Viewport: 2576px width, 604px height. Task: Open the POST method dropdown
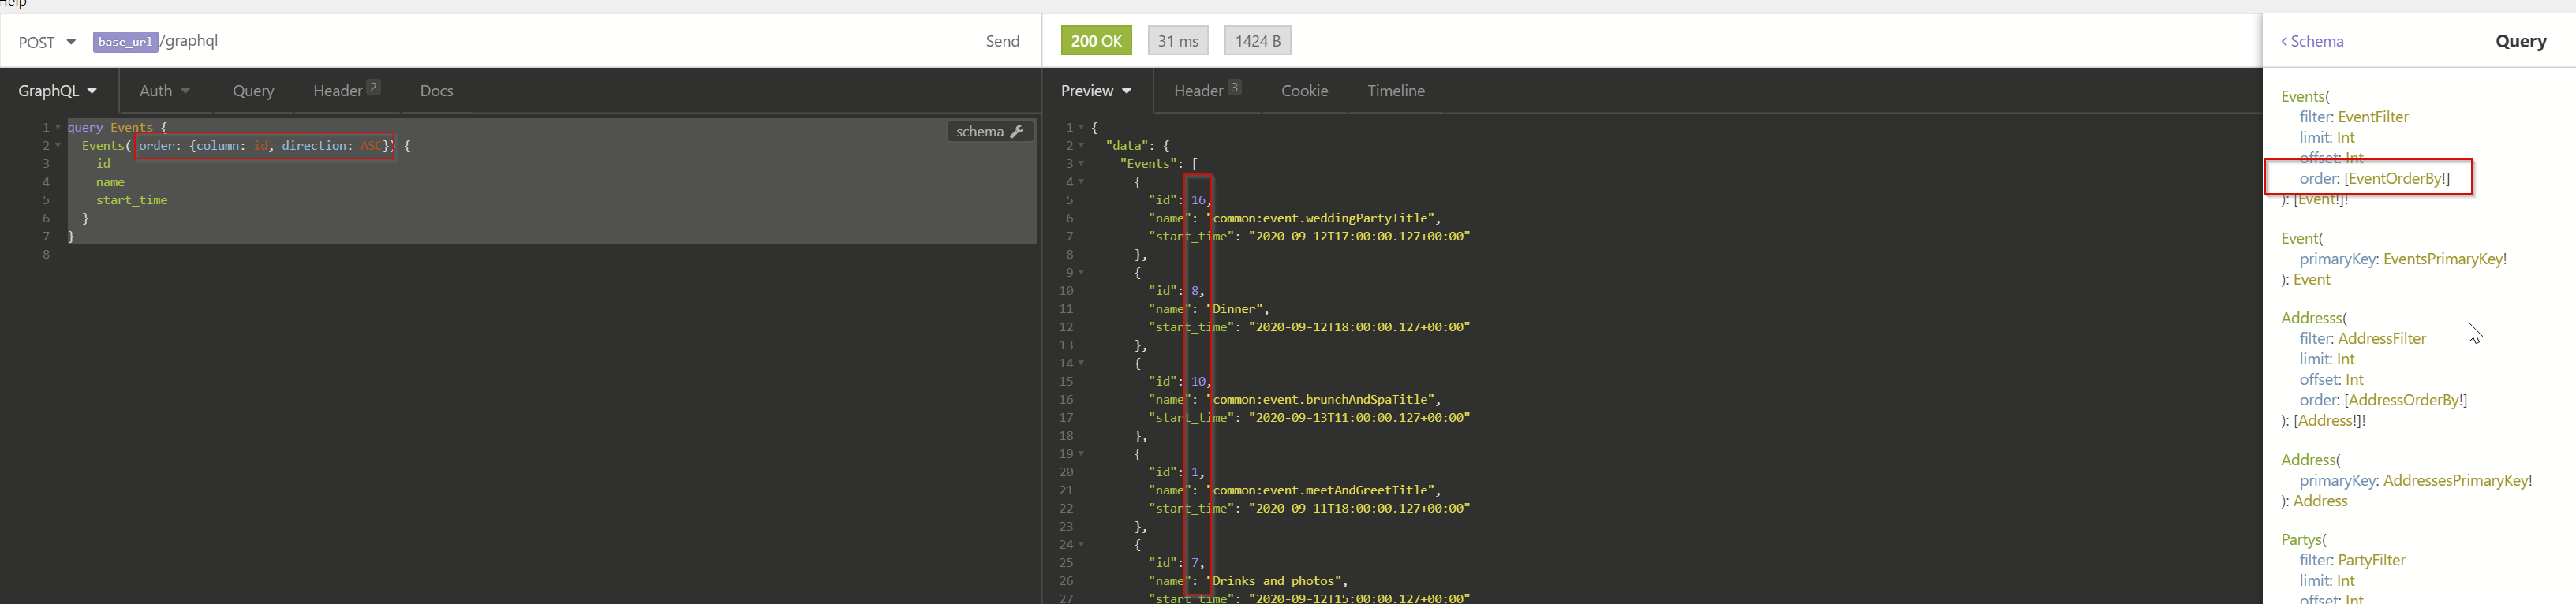(x=47, y=42)
